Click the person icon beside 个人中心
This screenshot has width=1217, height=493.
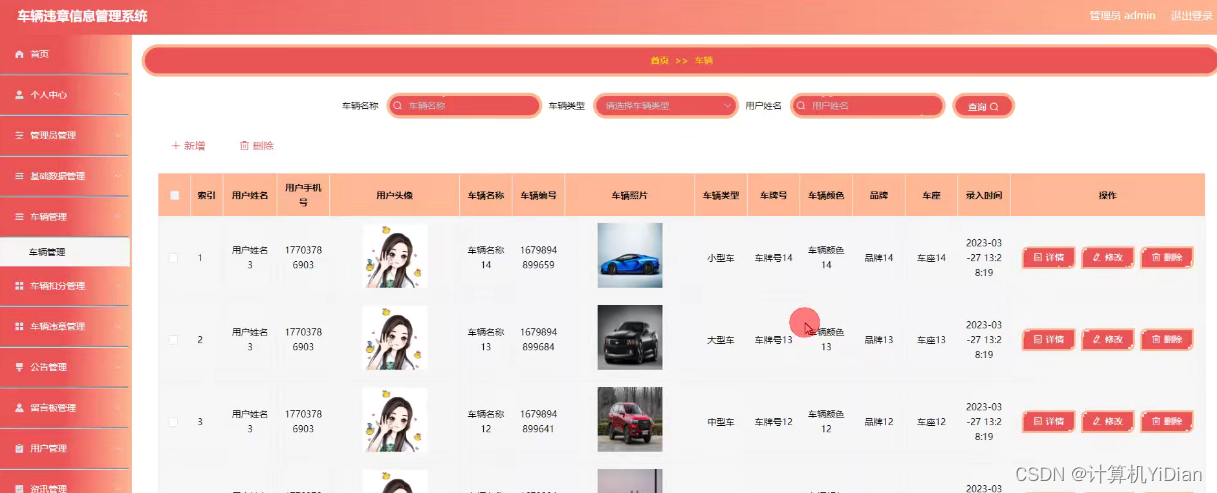point(19,95)
